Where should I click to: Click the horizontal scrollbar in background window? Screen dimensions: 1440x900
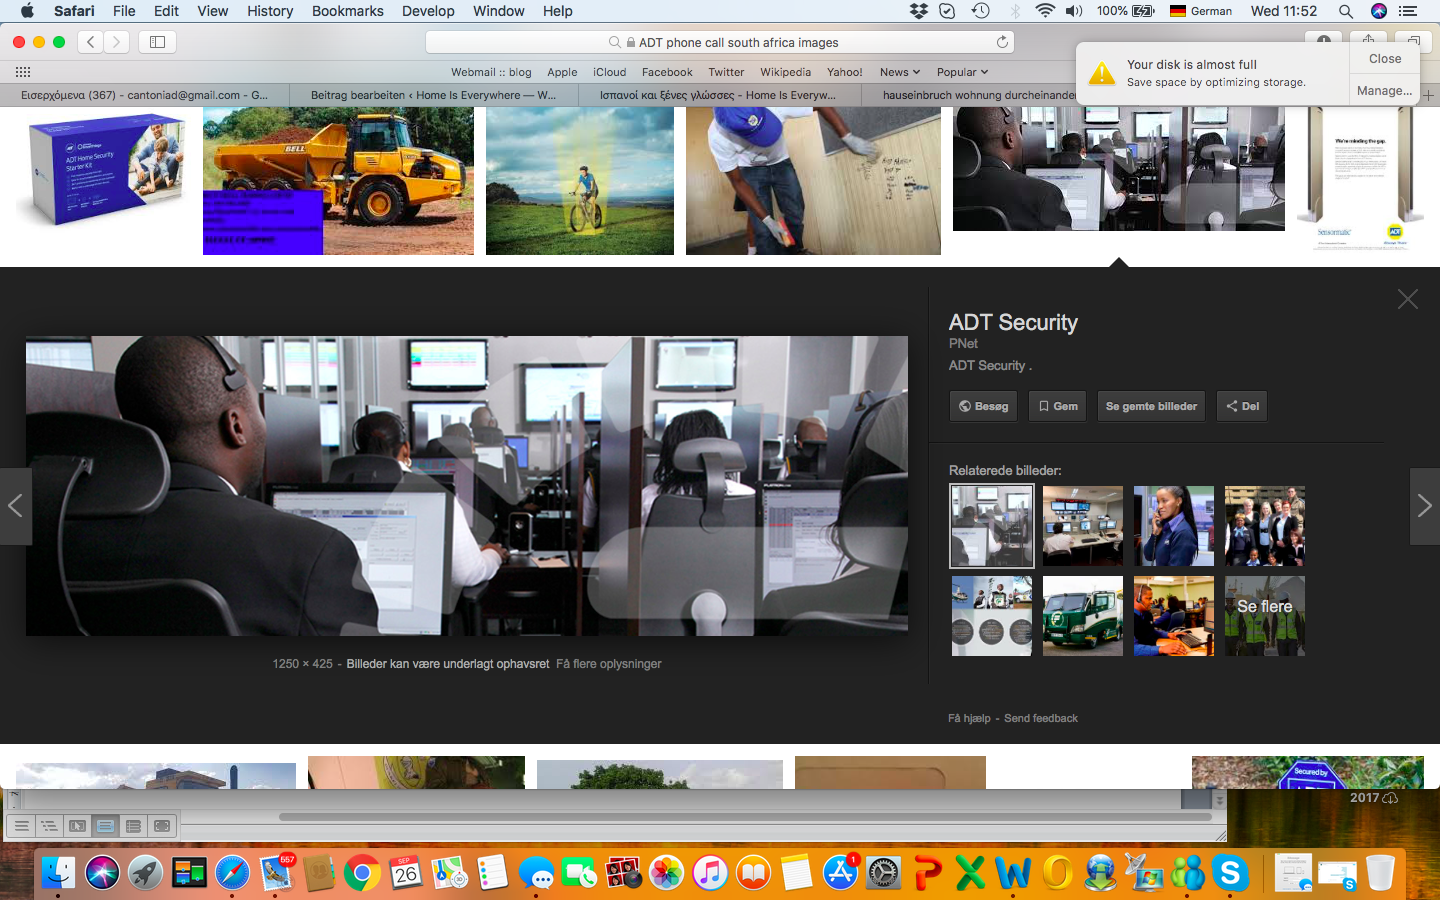[x=745, y=816]
